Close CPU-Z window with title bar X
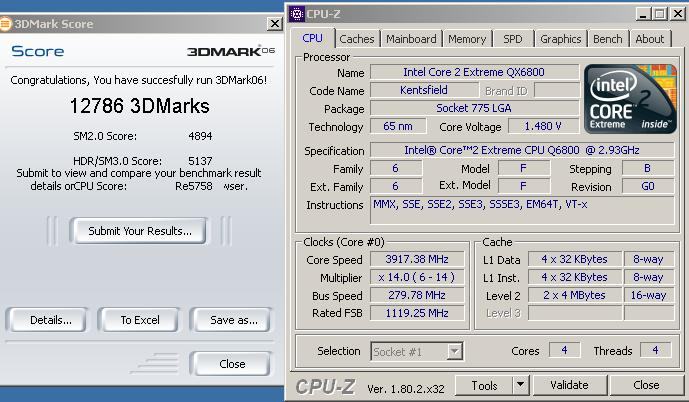Viewport: 689px width, 402px height. coord(678,14)
